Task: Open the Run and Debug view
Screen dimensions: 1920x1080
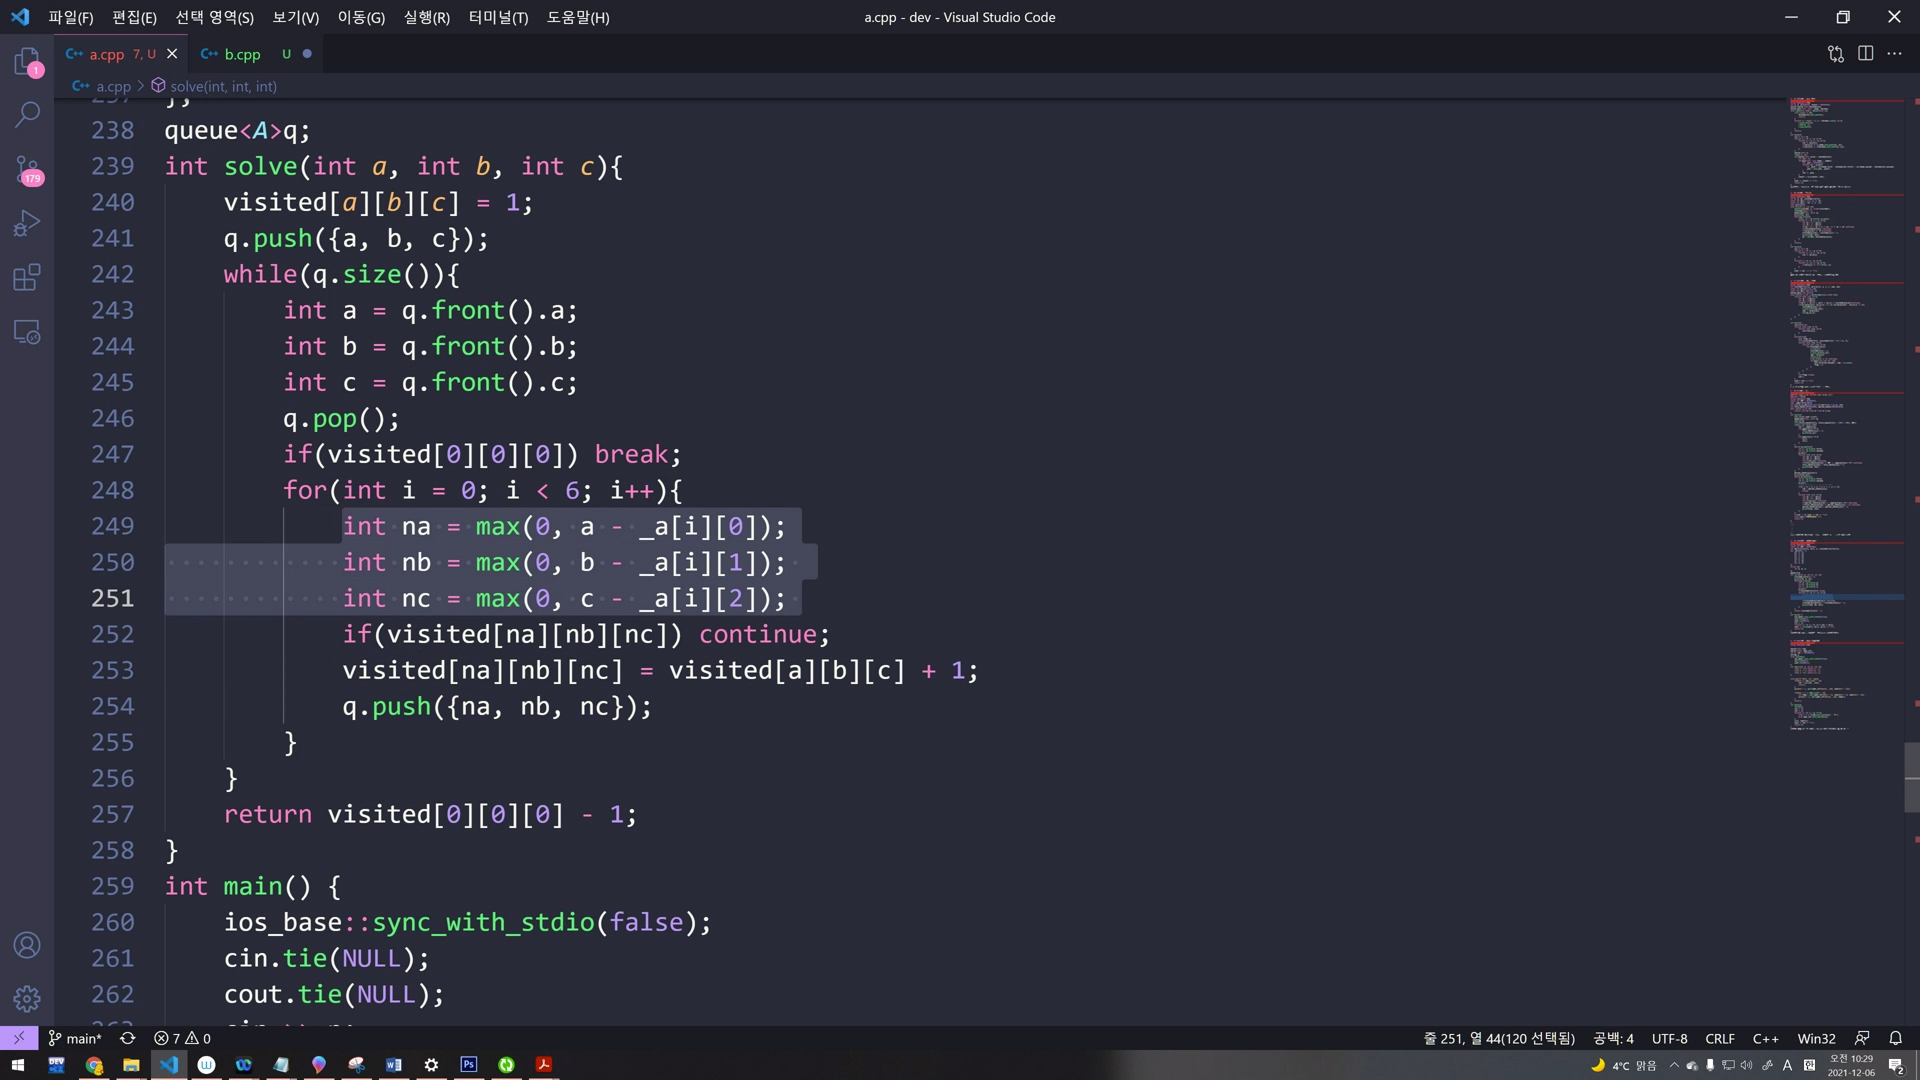Action: coord(27,223)
